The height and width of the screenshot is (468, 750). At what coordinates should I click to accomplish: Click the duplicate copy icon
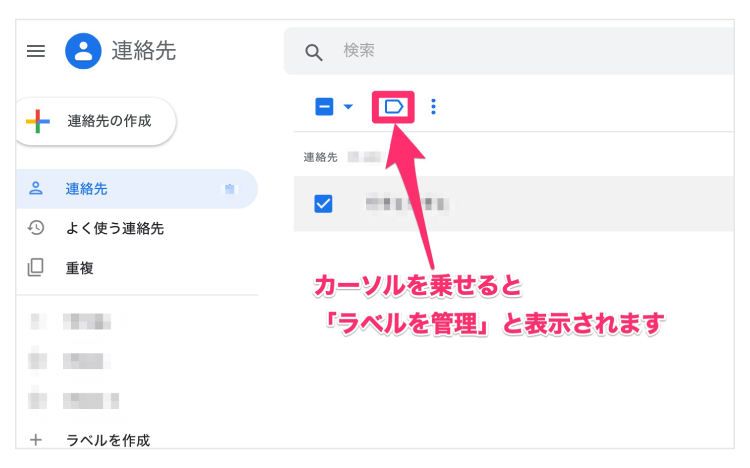point(36,267)
